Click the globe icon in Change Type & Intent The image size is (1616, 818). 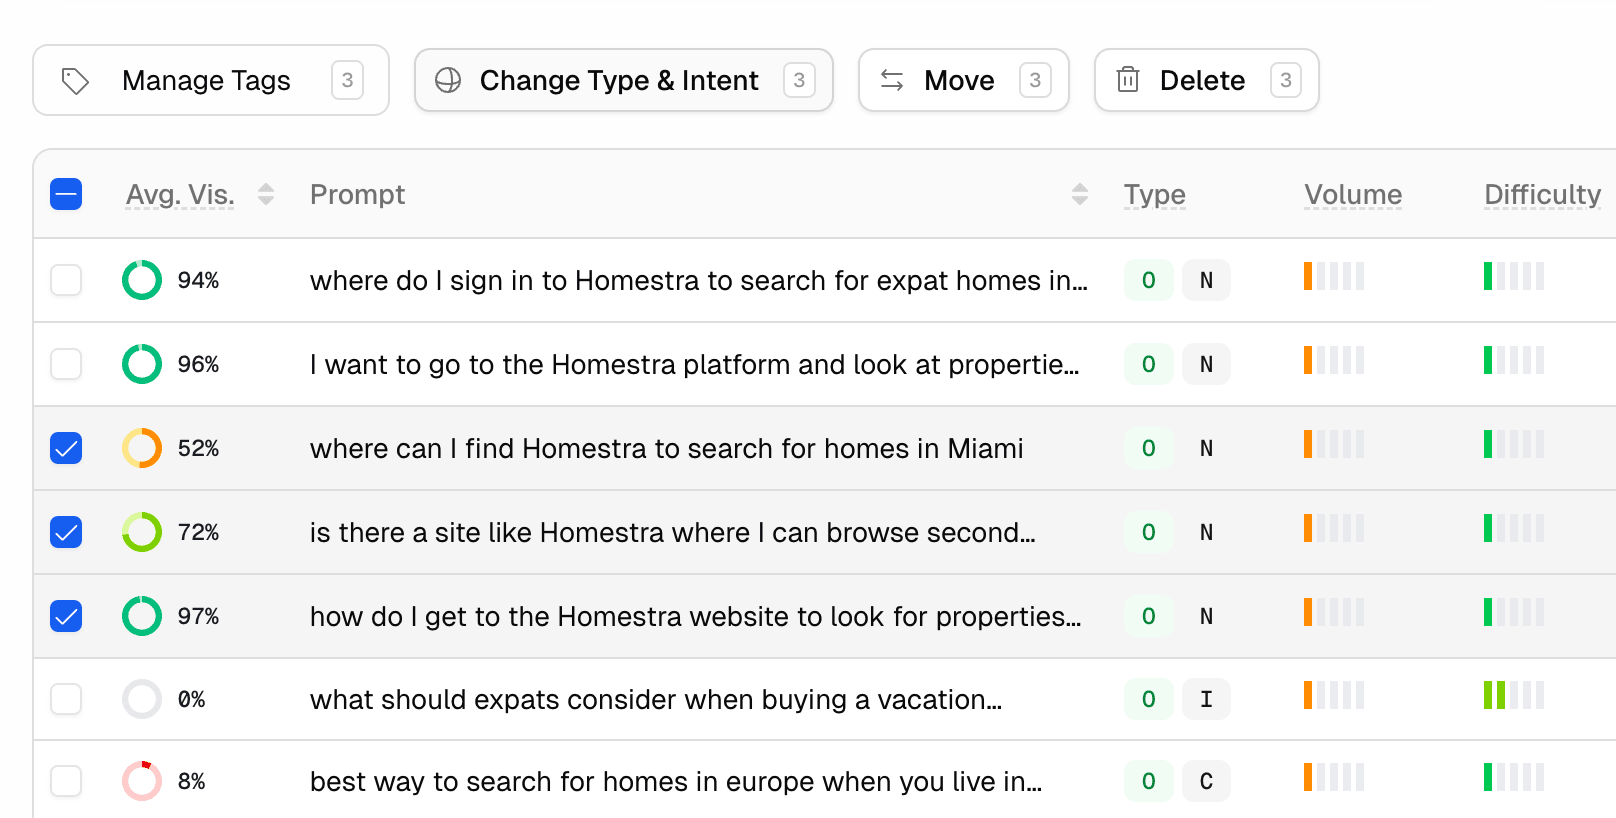click(x=448, y=80)
